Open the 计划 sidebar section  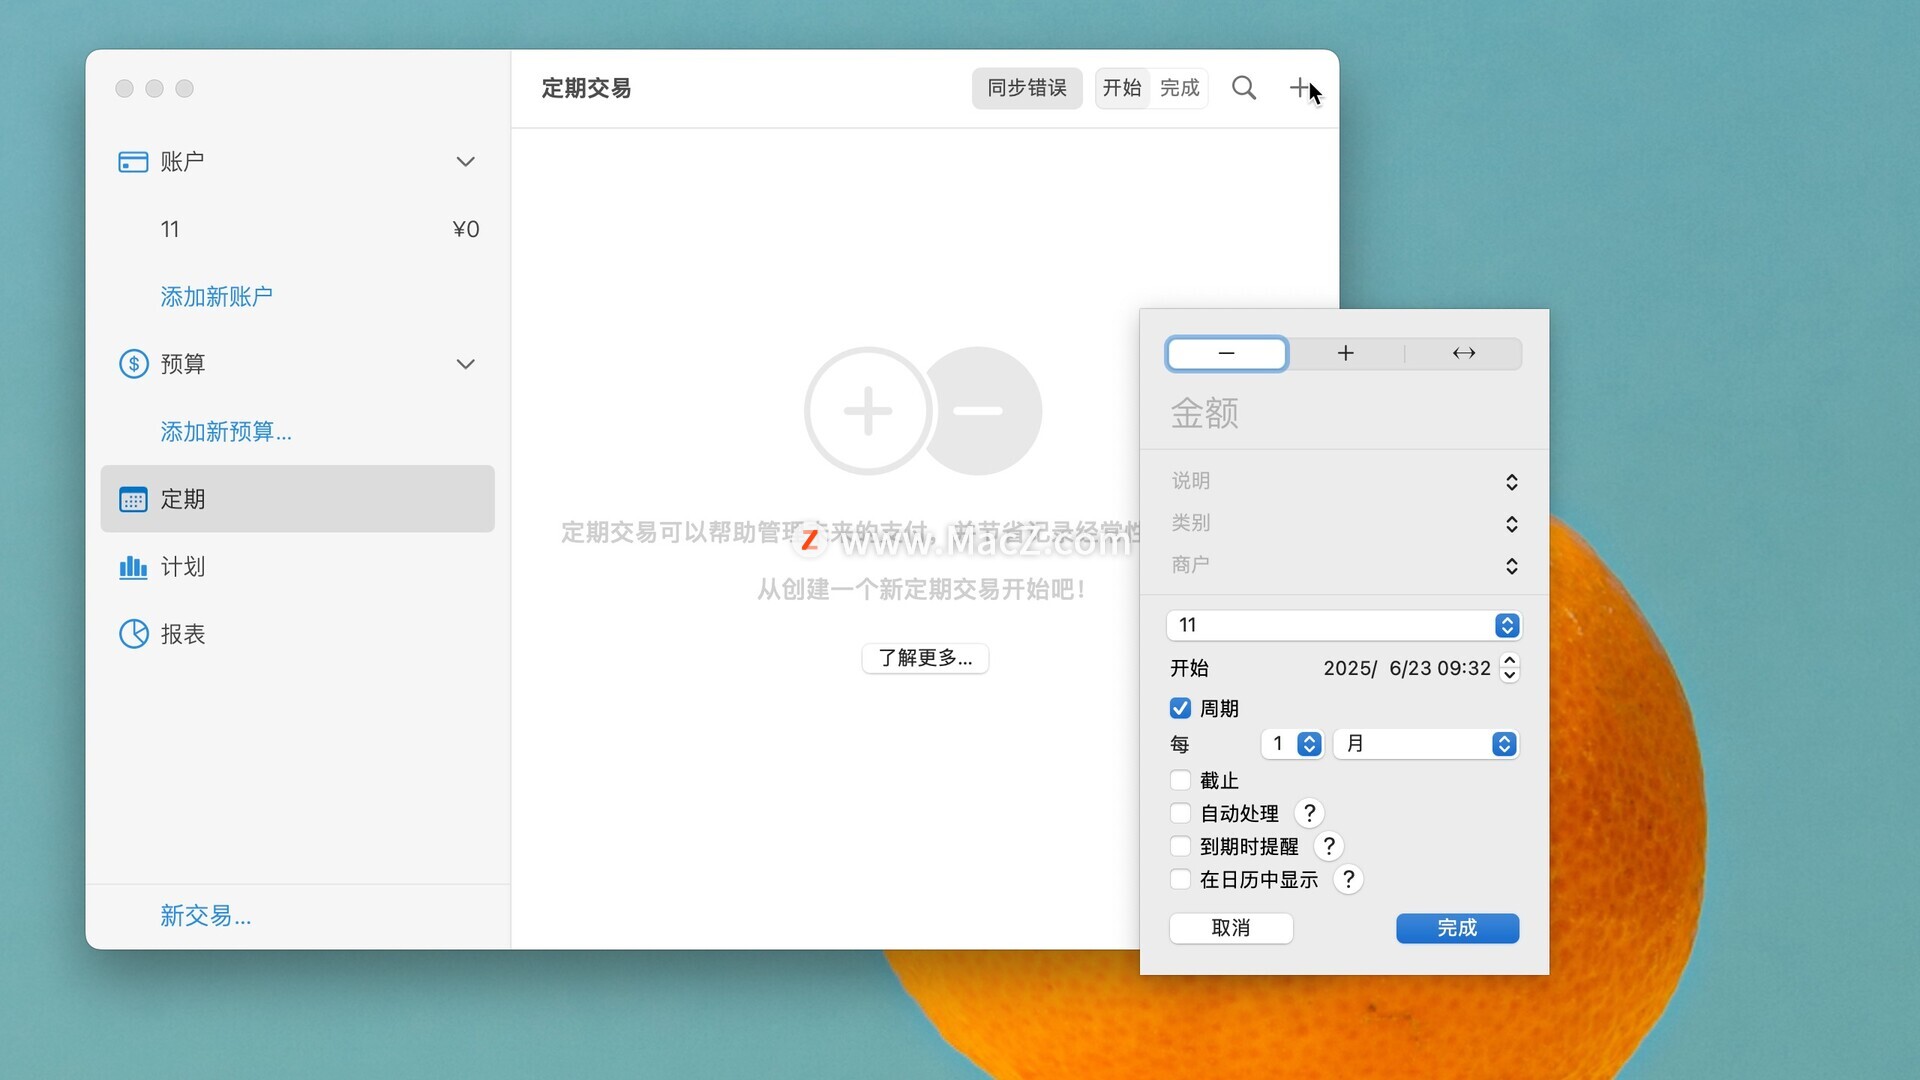pyautogui.click(x=297, y=567)
